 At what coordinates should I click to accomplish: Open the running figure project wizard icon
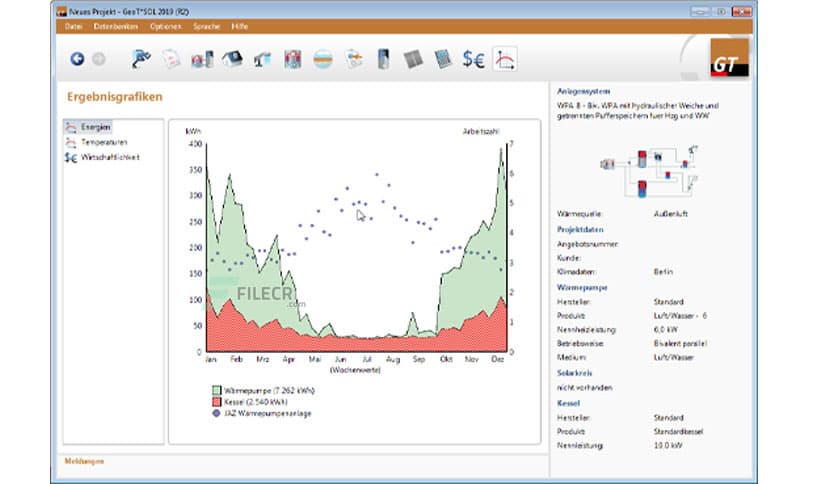[x=141, y=59]
